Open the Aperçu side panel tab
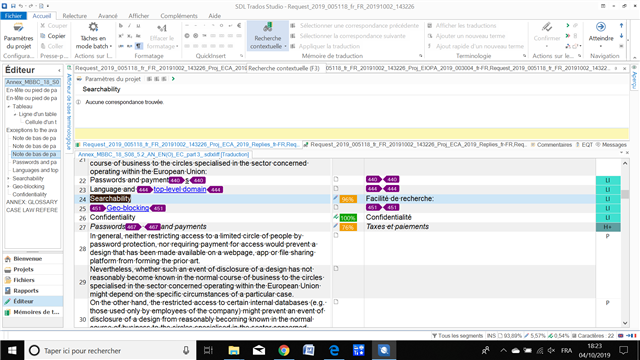The image size is (640, 360). click(634, 78)
